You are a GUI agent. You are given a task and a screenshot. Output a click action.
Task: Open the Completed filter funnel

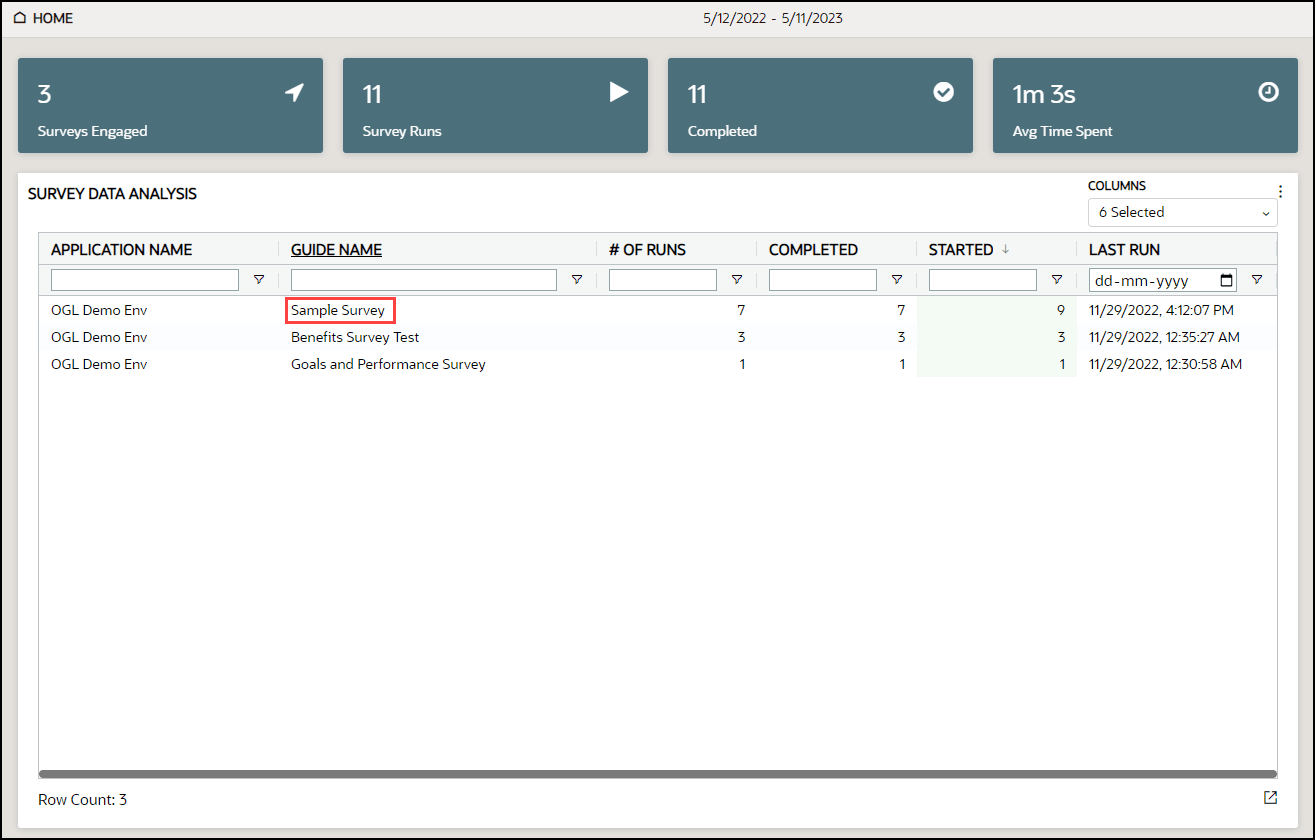(x=897, y=280)
